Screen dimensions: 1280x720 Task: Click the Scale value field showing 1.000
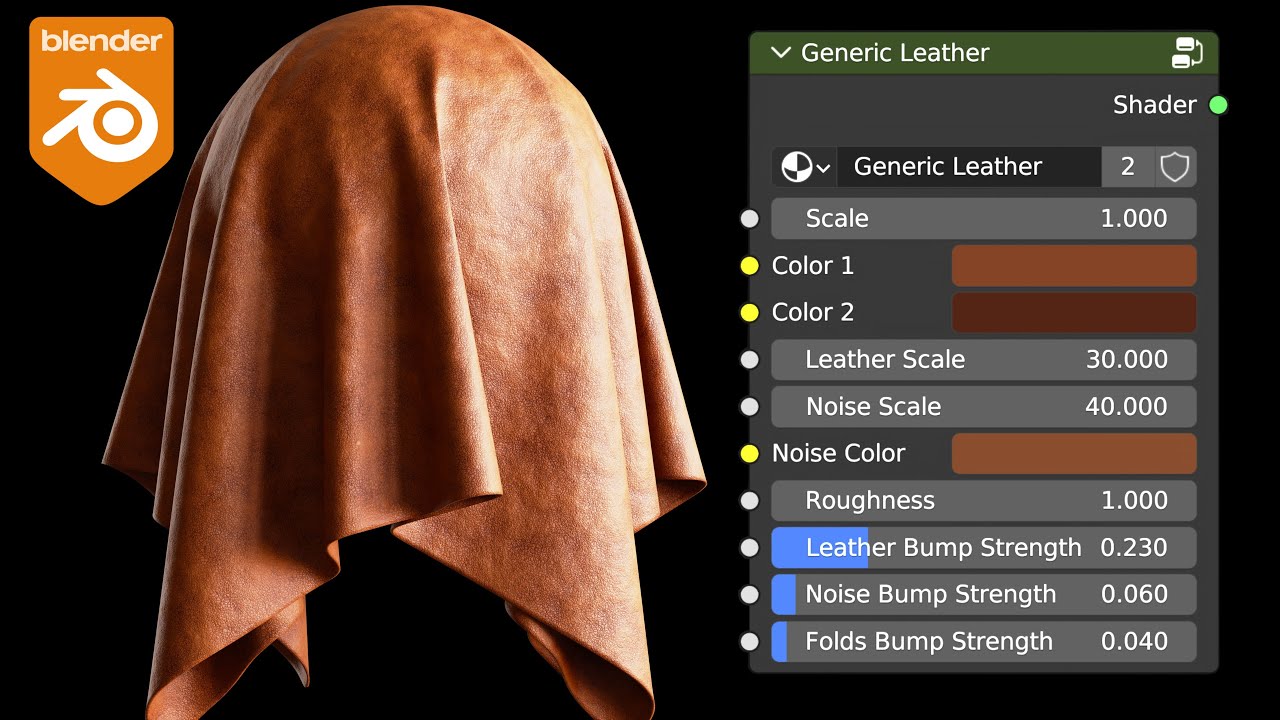pyautogui.click(x=984, y=219)
